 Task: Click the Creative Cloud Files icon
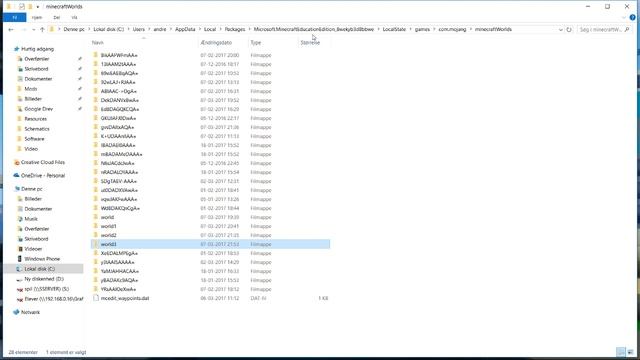tap(16, 162)
